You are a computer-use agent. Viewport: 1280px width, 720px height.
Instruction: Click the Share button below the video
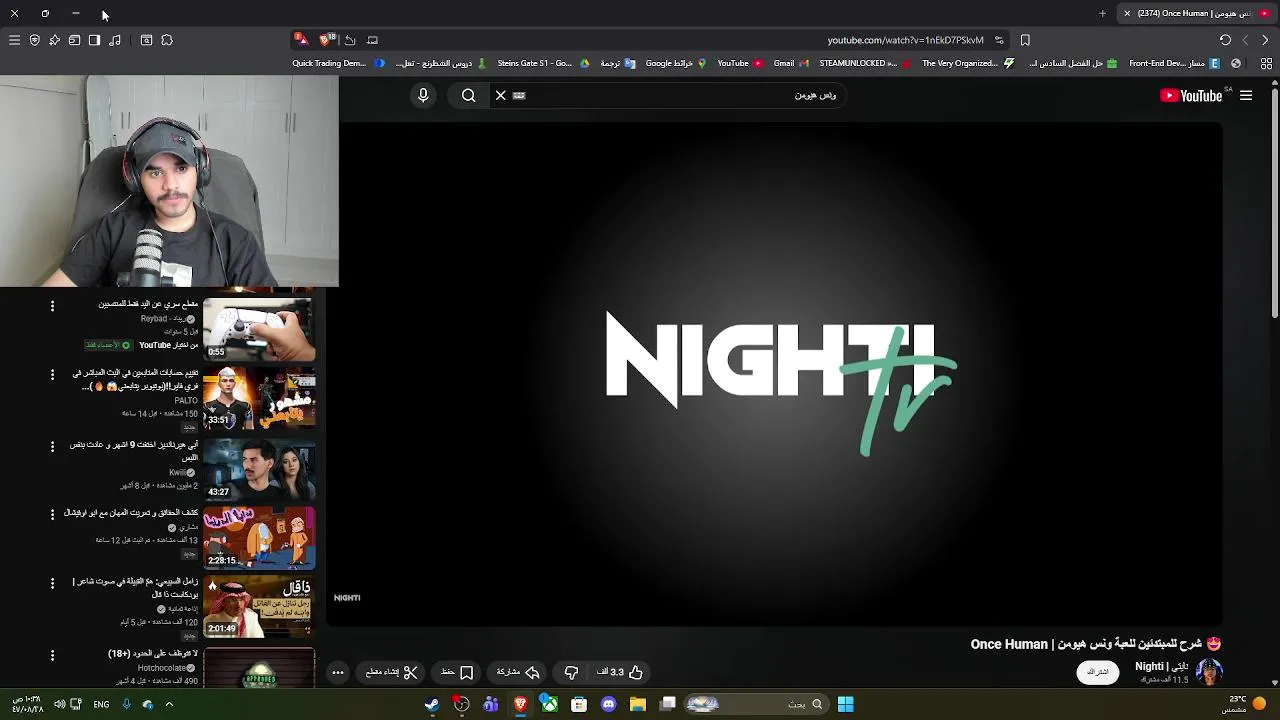pyautogui.click(x=518, y=672)
